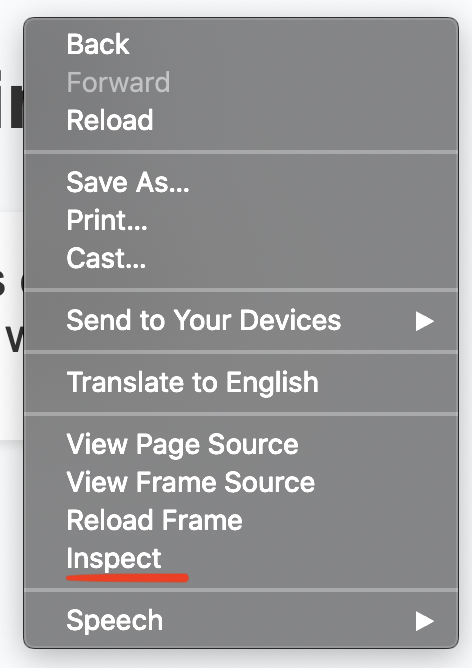Screen dimensions: 472x668
Task: Select the Reload Frame entry
Action: click(x=241, y=520)
